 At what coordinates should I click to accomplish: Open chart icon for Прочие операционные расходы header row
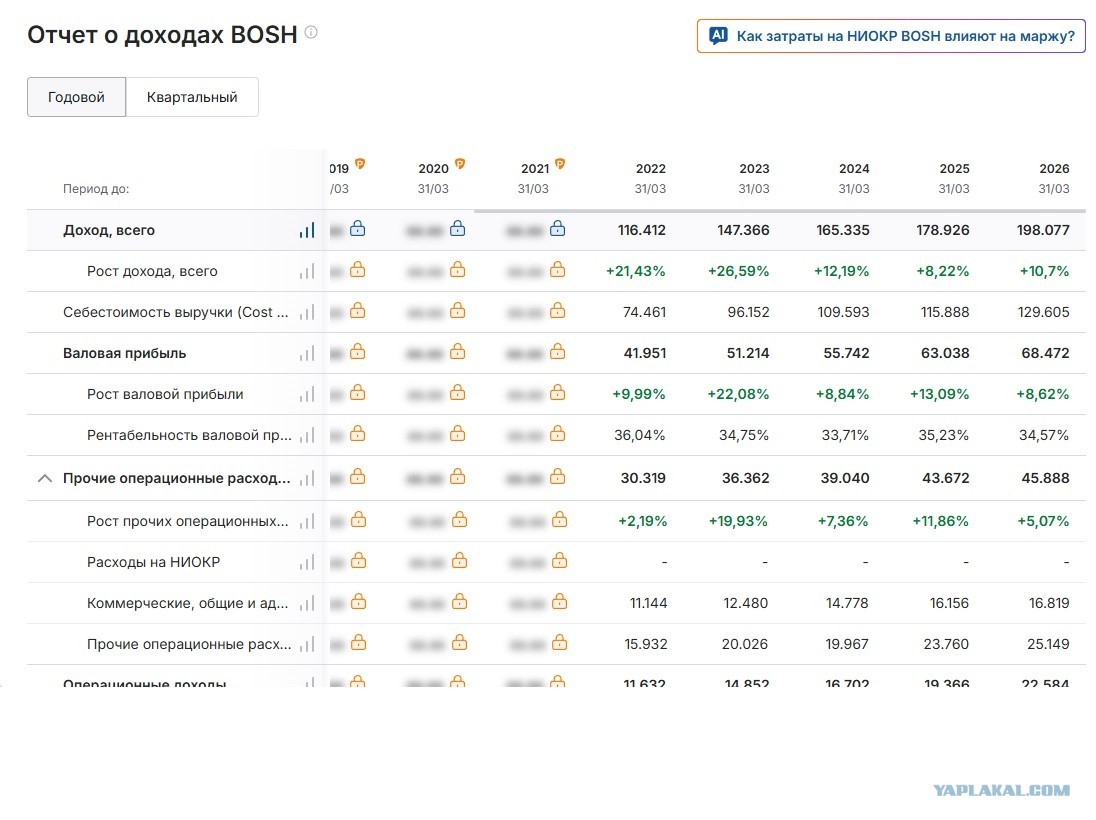click(307, 478)
